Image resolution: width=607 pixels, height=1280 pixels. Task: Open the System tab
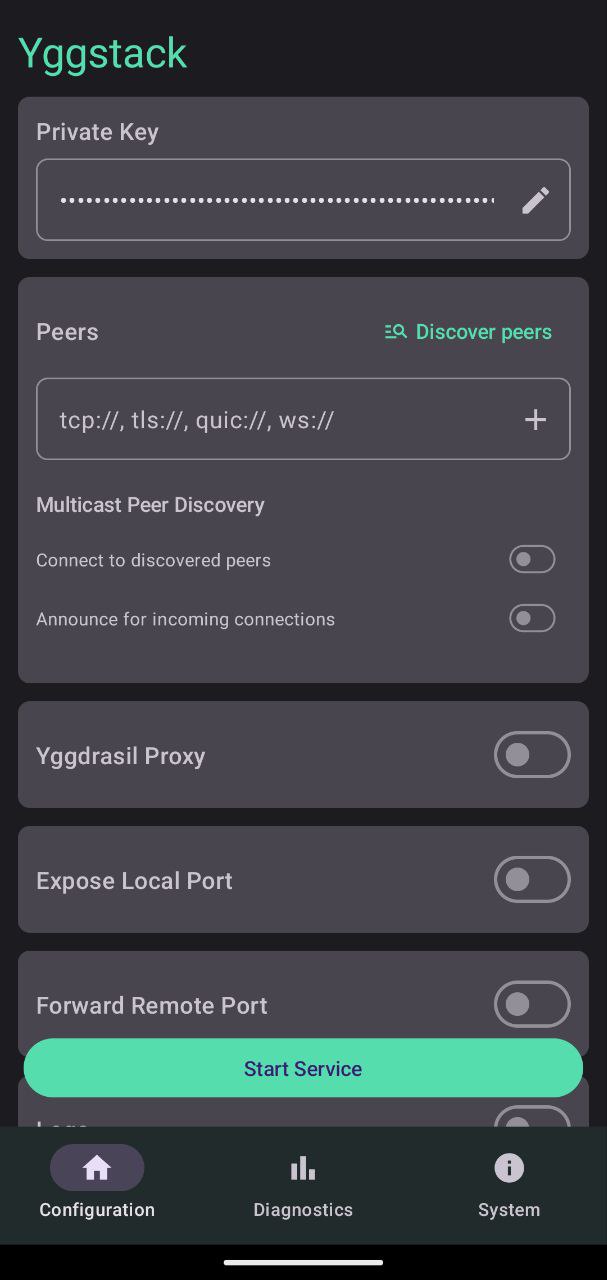(x=509, y=1185)
